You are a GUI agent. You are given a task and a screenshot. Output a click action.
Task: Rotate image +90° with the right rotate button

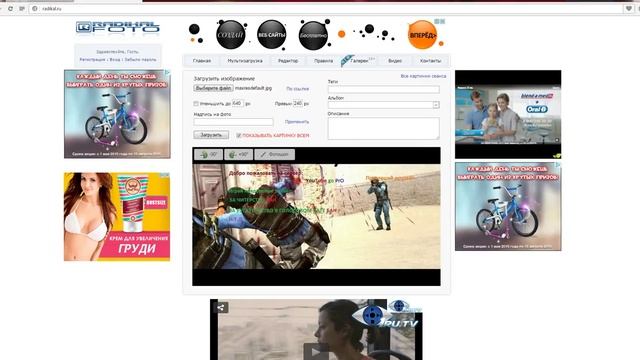(238, 154)
